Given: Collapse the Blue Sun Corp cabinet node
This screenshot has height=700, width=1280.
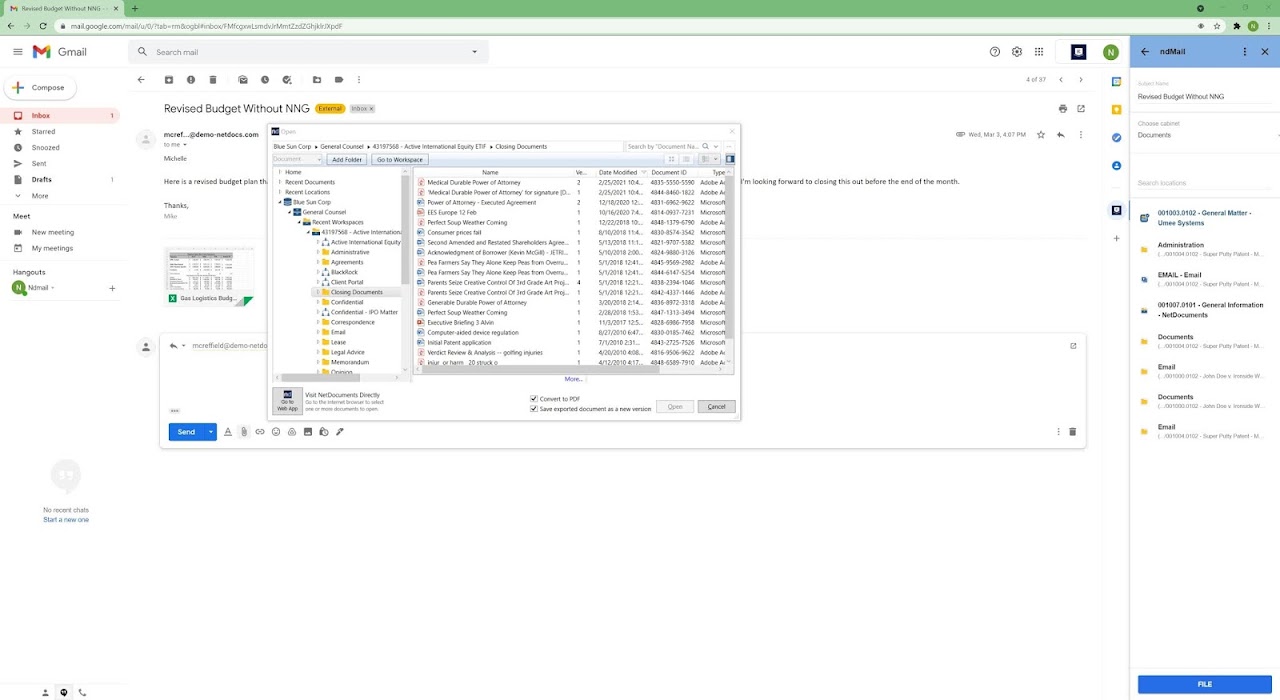Looking at the screenshot, I should click(280, 202).
